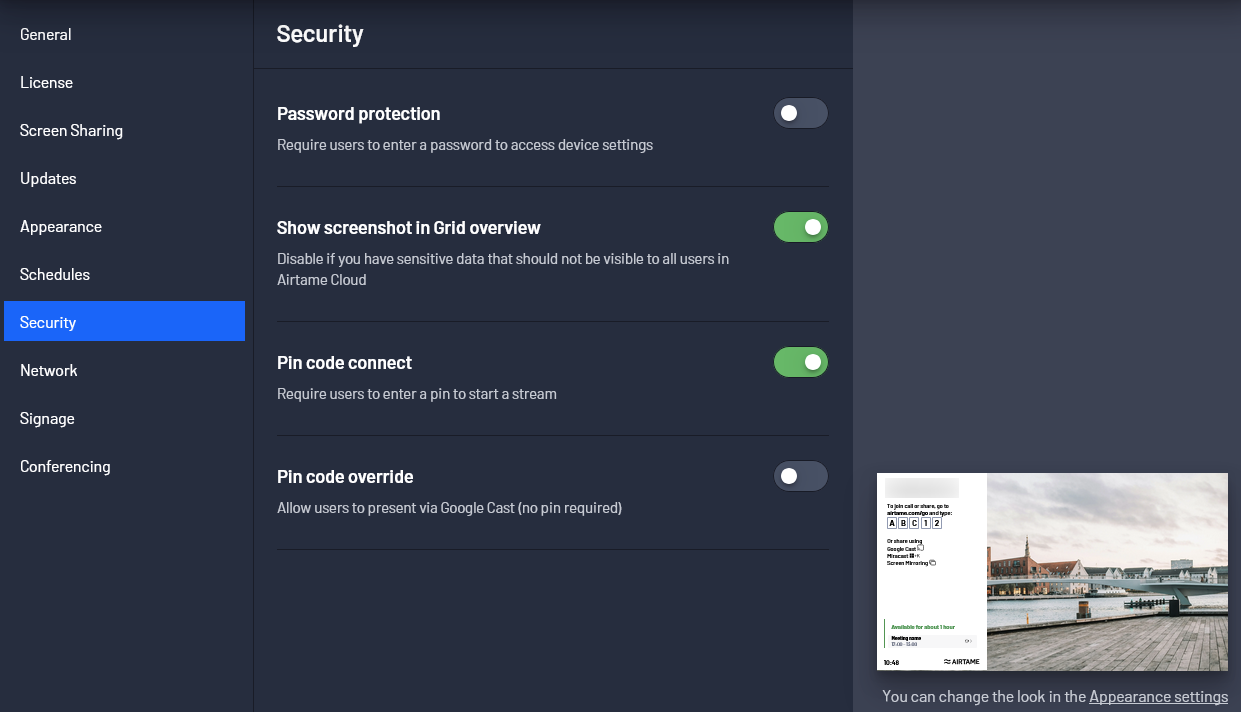
Task: Follow the Appearance settings link
Action: coord(1158,697)
